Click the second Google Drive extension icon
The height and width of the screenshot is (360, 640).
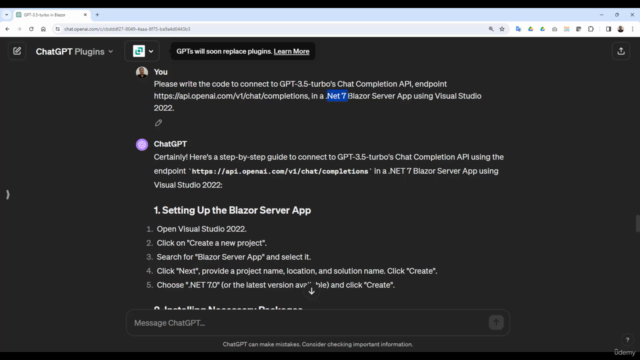[542, 29]
